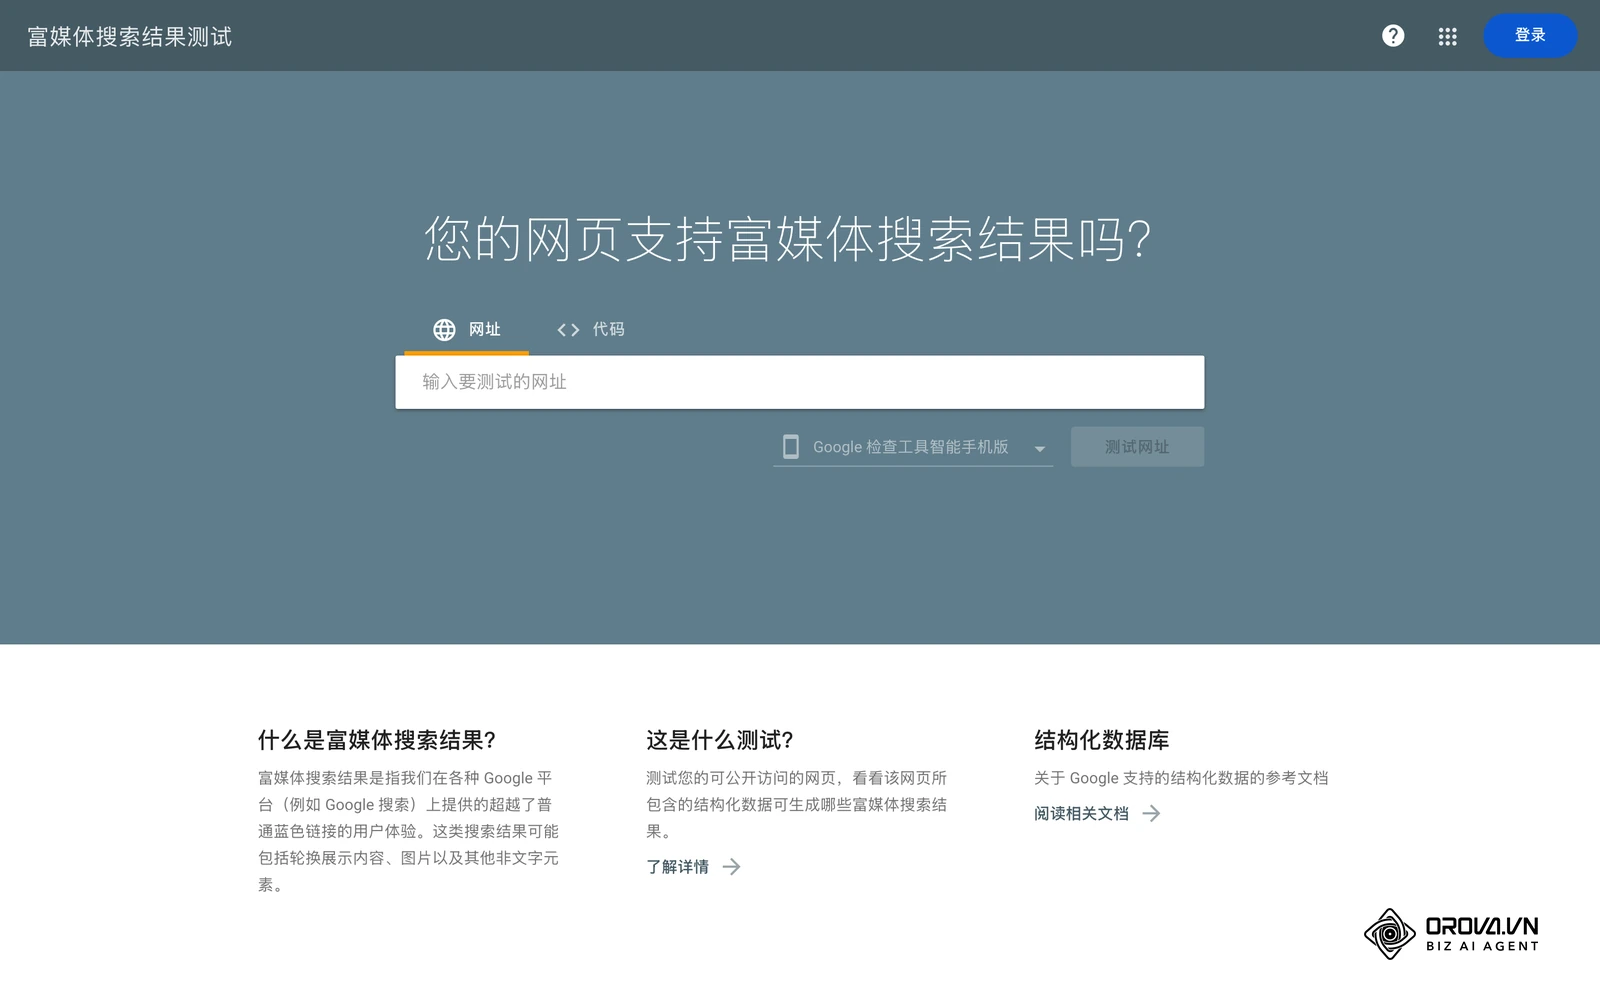The image size is (1600, 1000).
Task: Click the text 关于 Google 支持的结构化数据的参考文档
Action: pos(1181,778)
